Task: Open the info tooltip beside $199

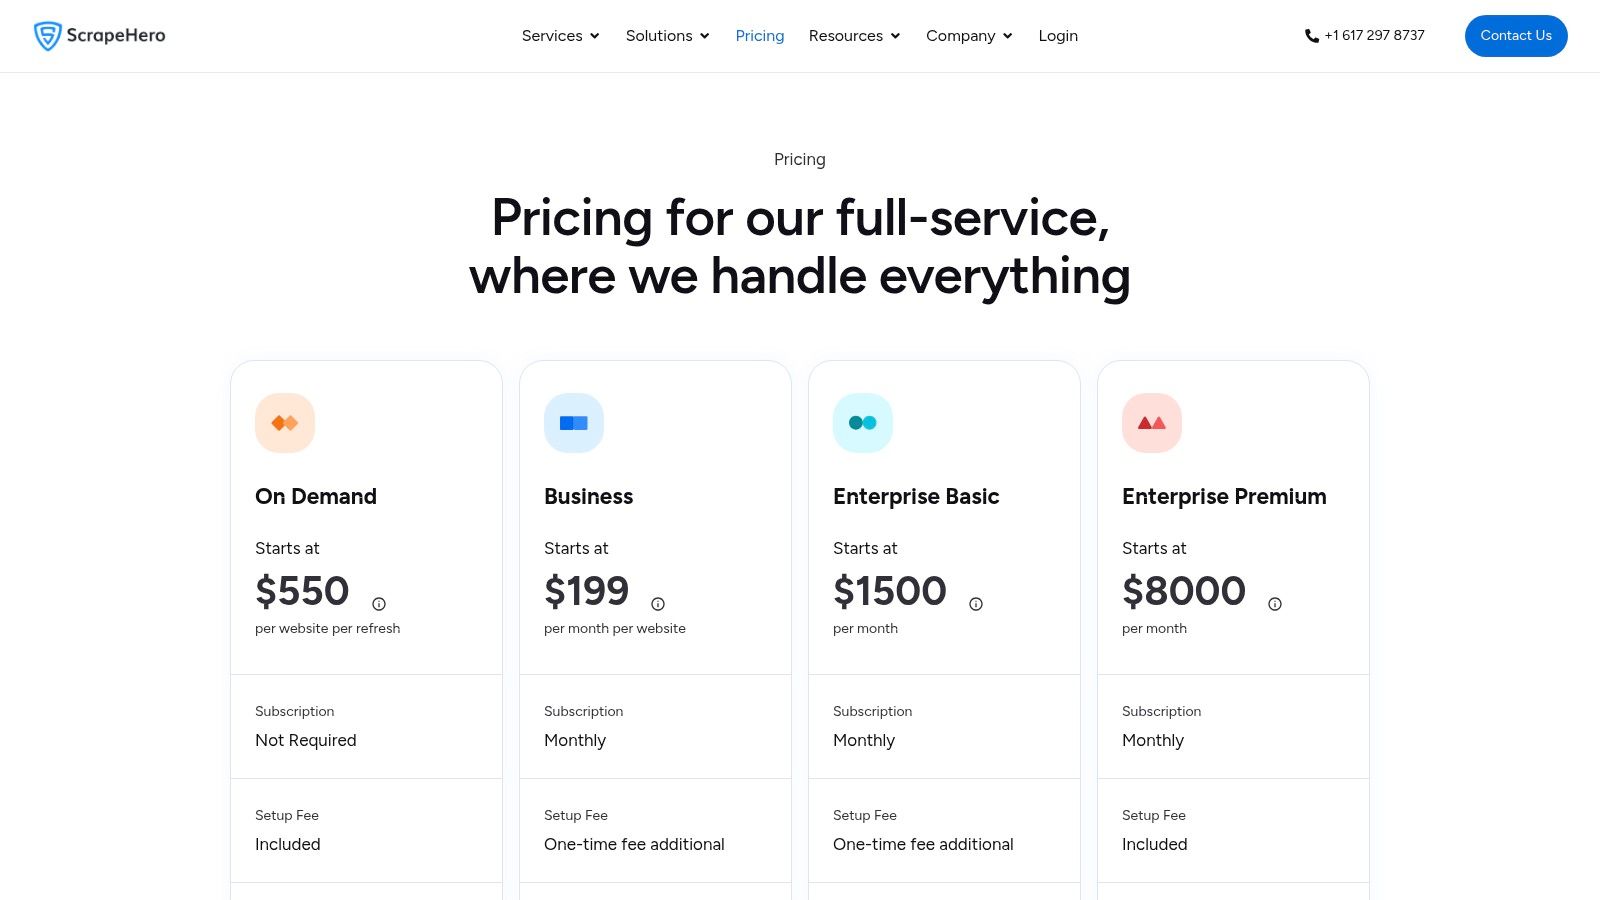Action: [x=657, y=604]
